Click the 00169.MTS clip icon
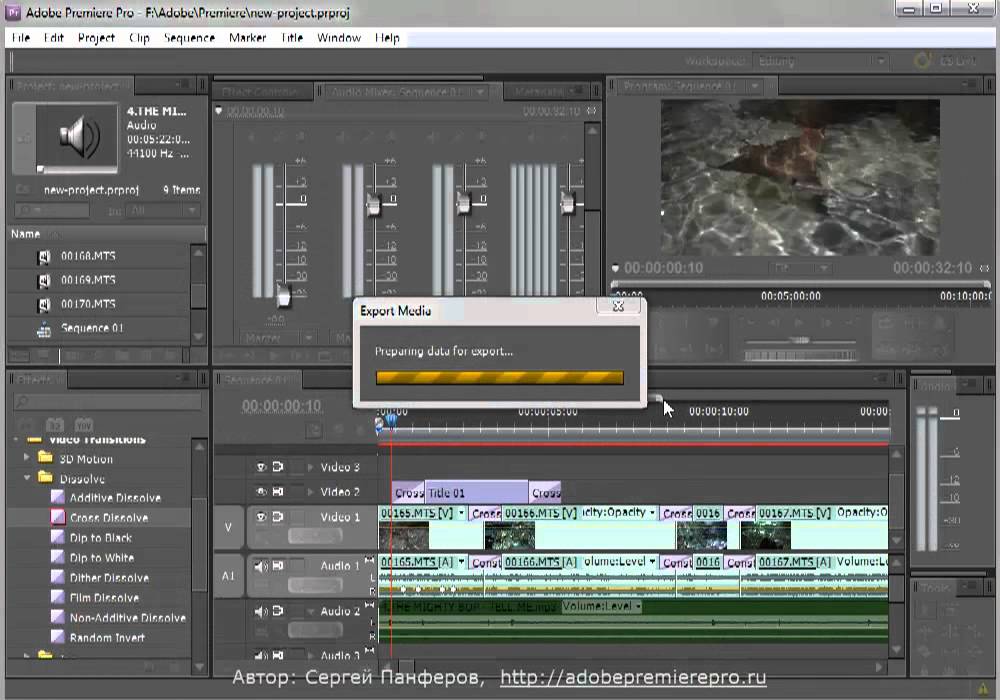 coord(44,281)
